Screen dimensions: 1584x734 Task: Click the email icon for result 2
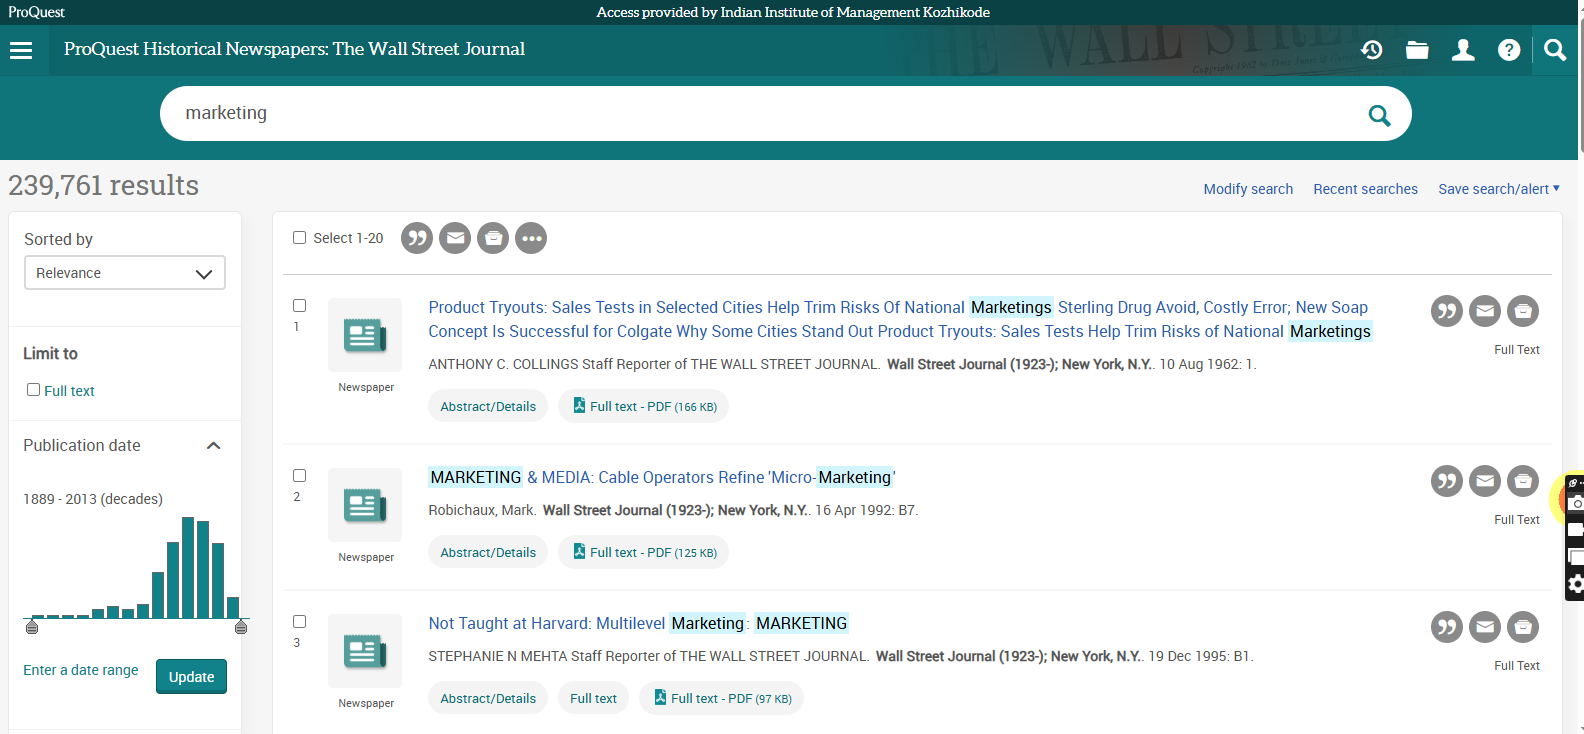1485,481
